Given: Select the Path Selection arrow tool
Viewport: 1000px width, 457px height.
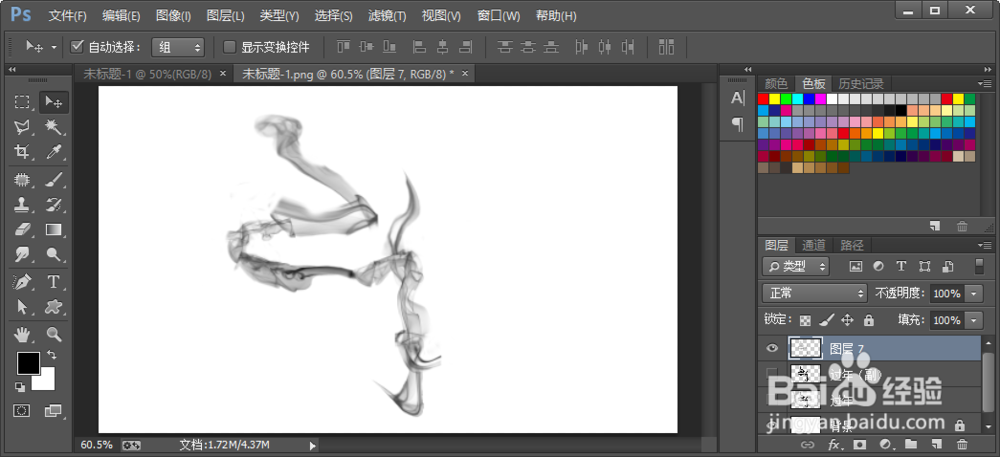Looking at the screenshot, I should point(22,307).
